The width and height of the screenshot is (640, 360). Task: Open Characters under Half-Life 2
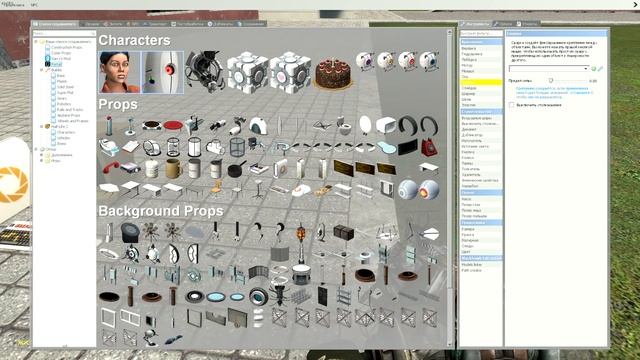coord(66,133)
